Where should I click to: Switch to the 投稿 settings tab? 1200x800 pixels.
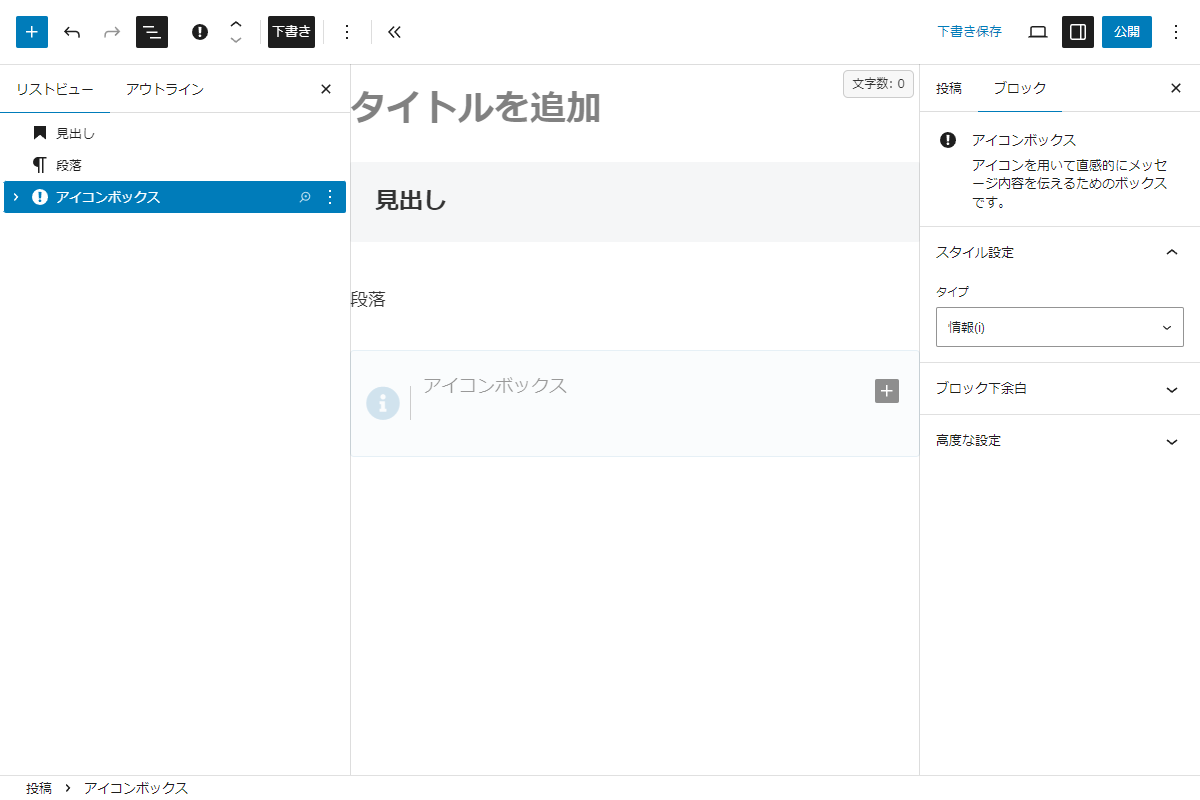pyautogui.click(x=949, y=88)
